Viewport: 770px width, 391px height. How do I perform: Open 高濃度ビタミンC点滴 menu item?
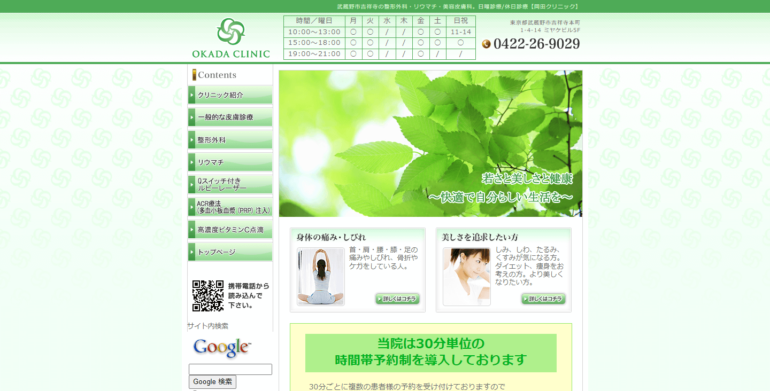click(x=230, y=229)
